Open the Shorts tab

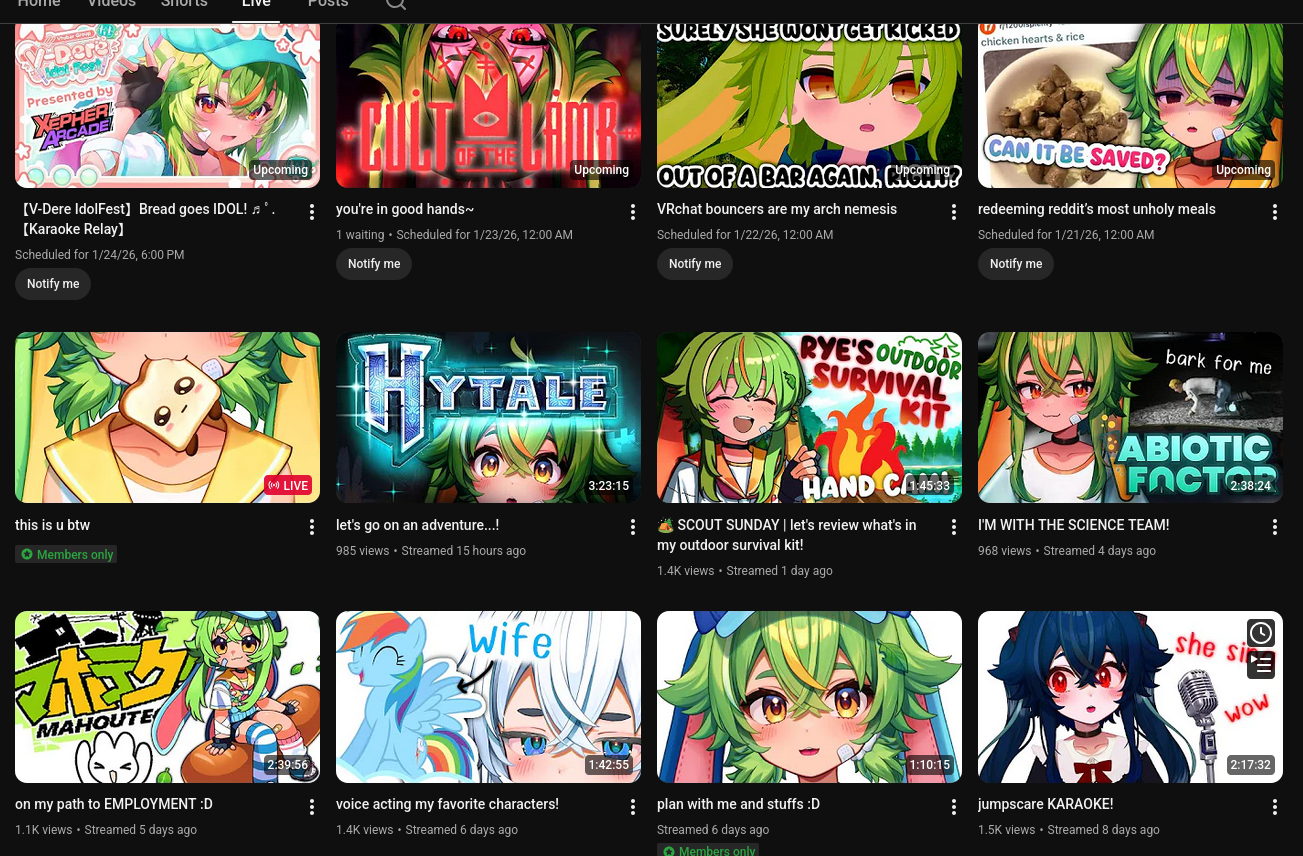click(184, 4)
